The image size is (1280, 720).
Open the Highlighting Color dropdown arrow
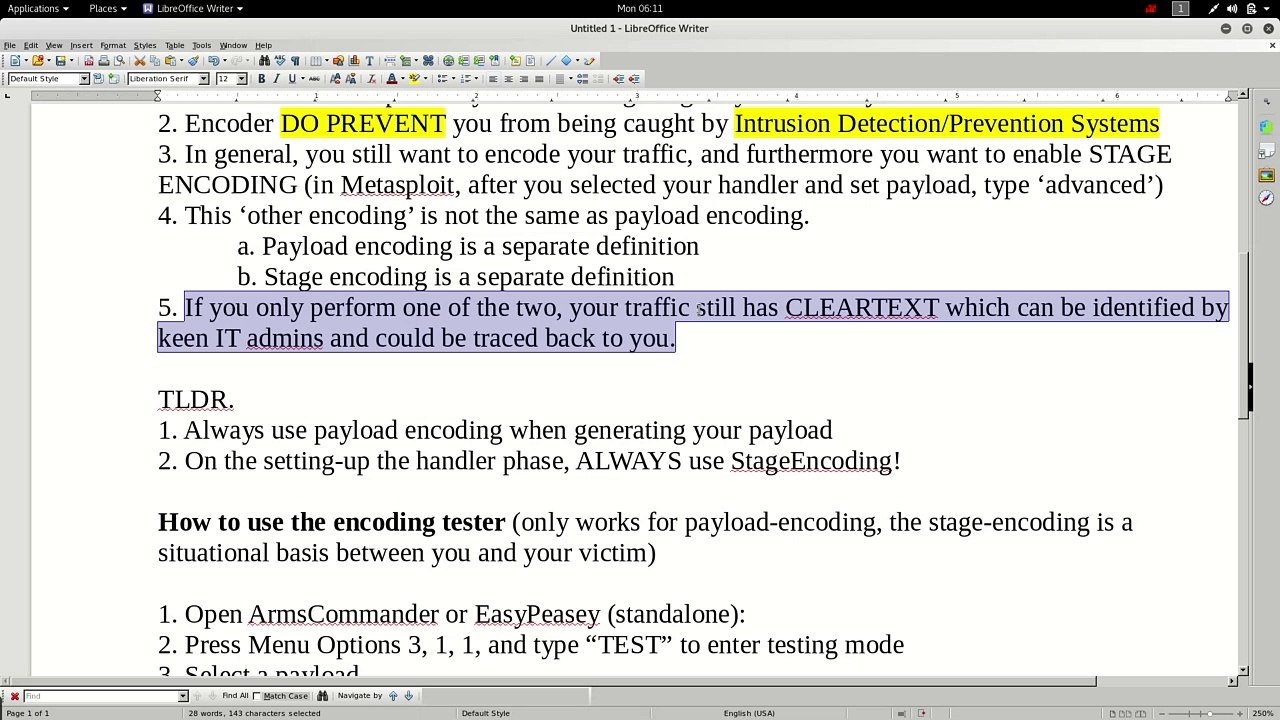[425, 79]
